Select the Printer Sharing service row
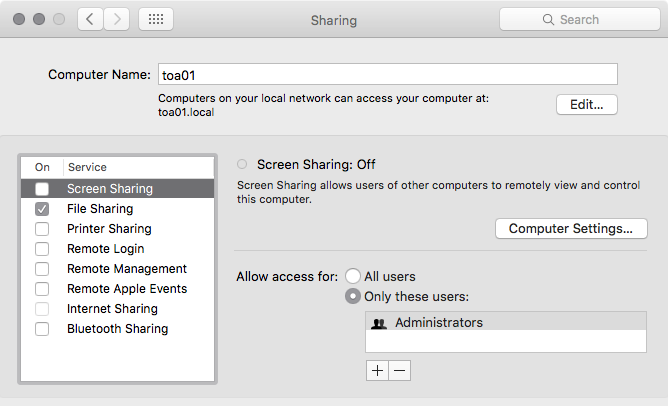Screen dimensions: 668x406 coord(118,229)
